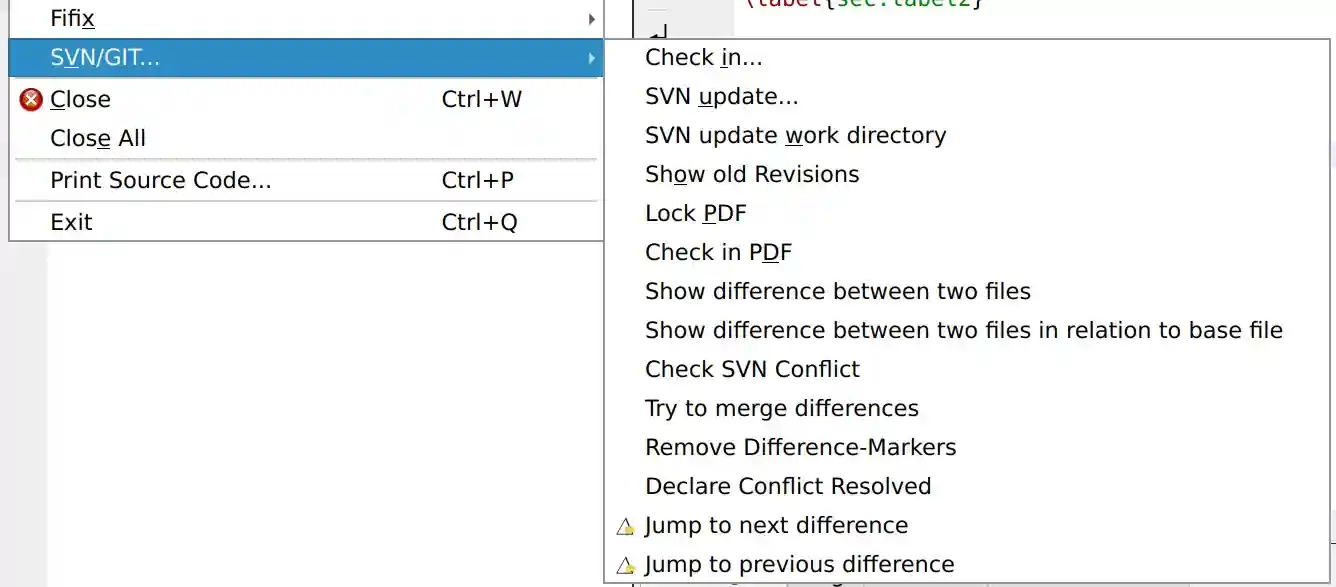
Task: Select Show difference between two files
Action: tap(838, 291)
